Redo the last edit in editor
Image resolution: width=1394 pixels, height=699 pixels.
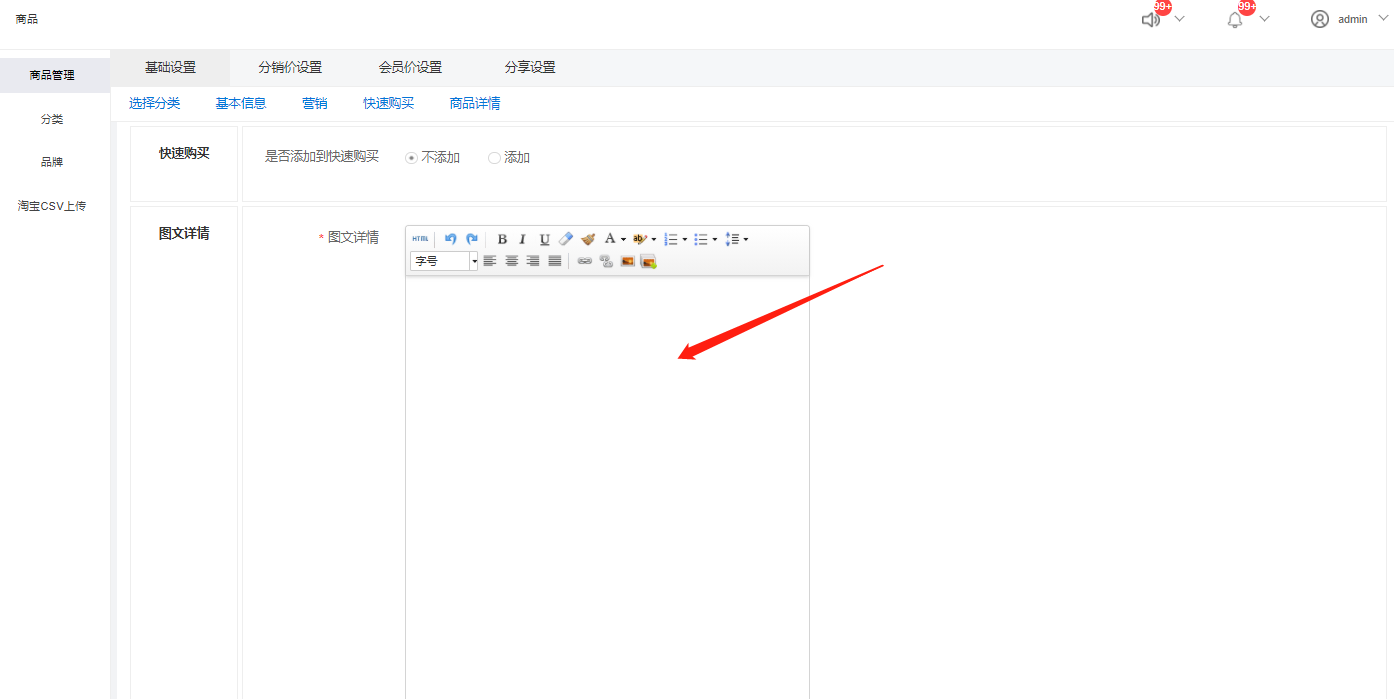(x=472, y=239)
